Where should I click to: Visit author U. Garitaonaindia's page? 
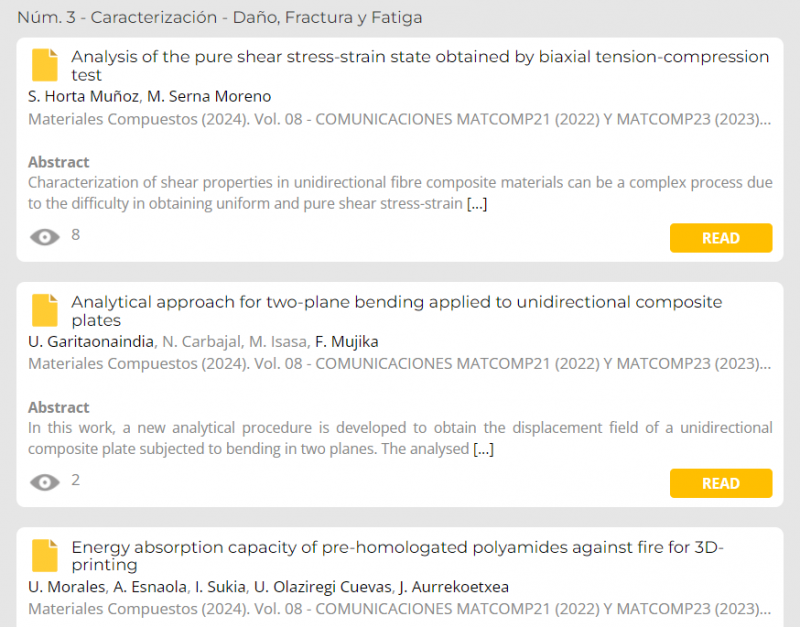[x=91, y=341]
